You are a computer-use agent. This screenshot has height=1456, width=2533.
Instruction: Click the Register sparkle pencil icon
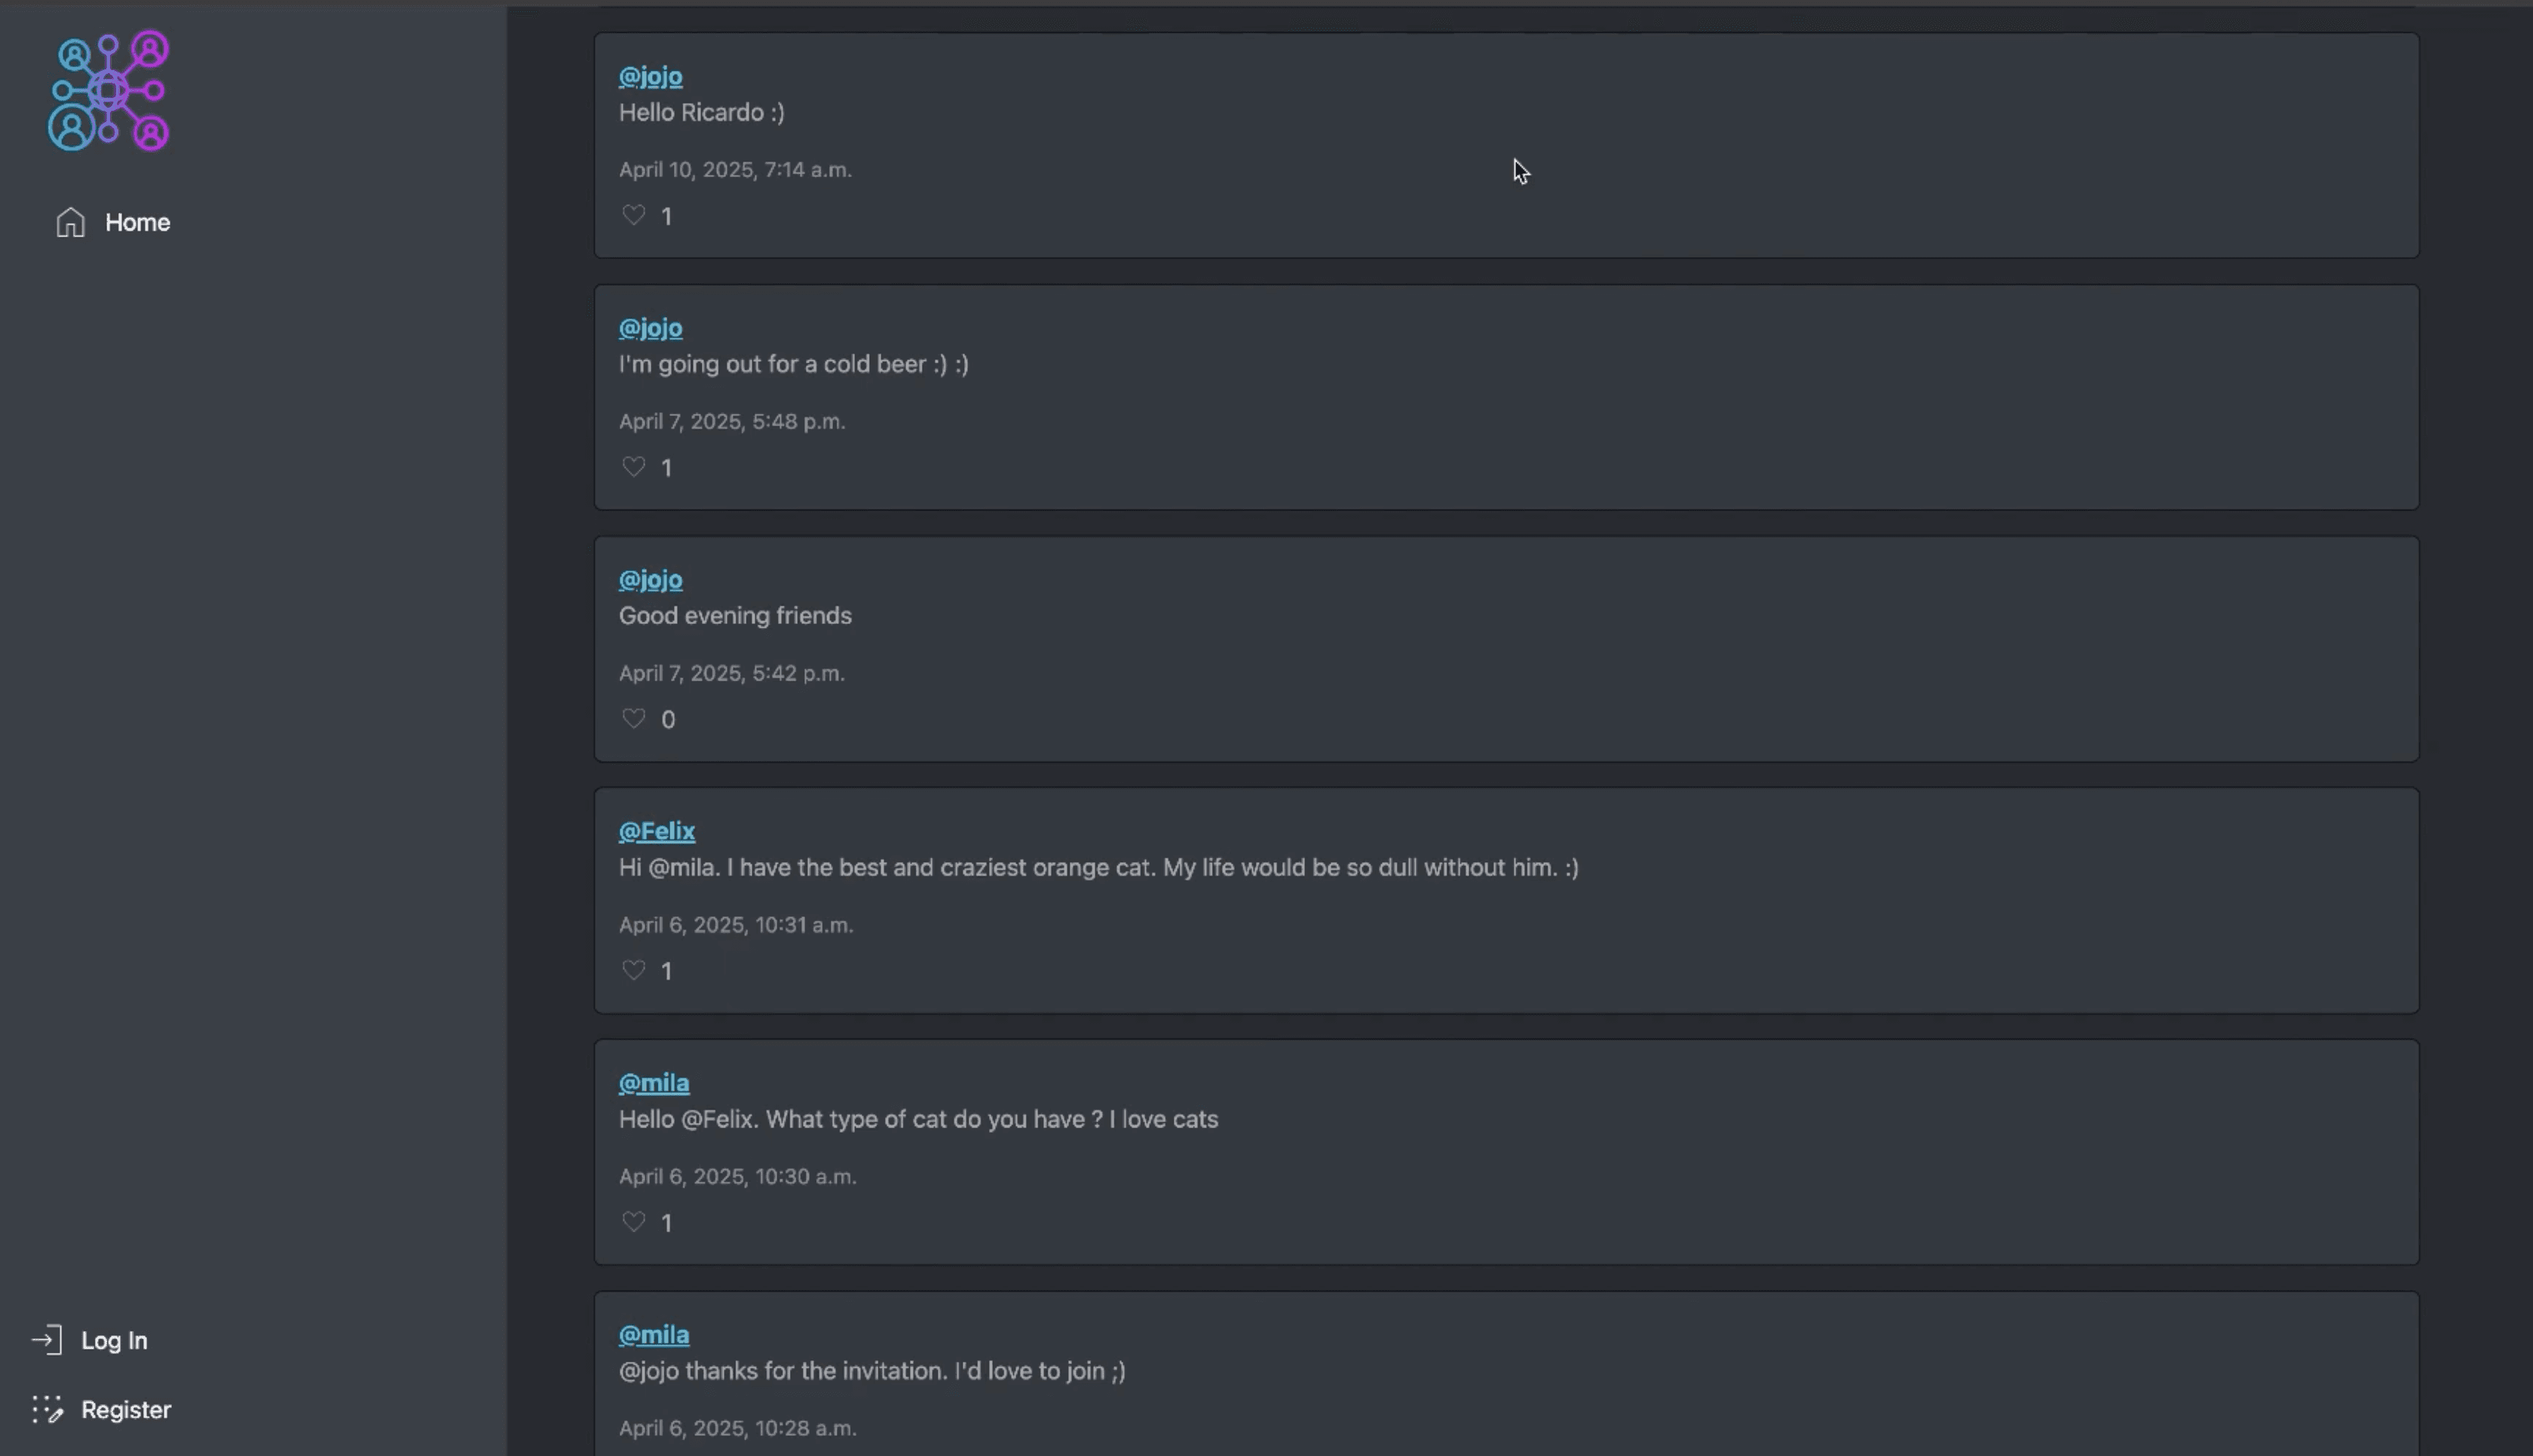pyautogui.click(x=47, y=1409)
